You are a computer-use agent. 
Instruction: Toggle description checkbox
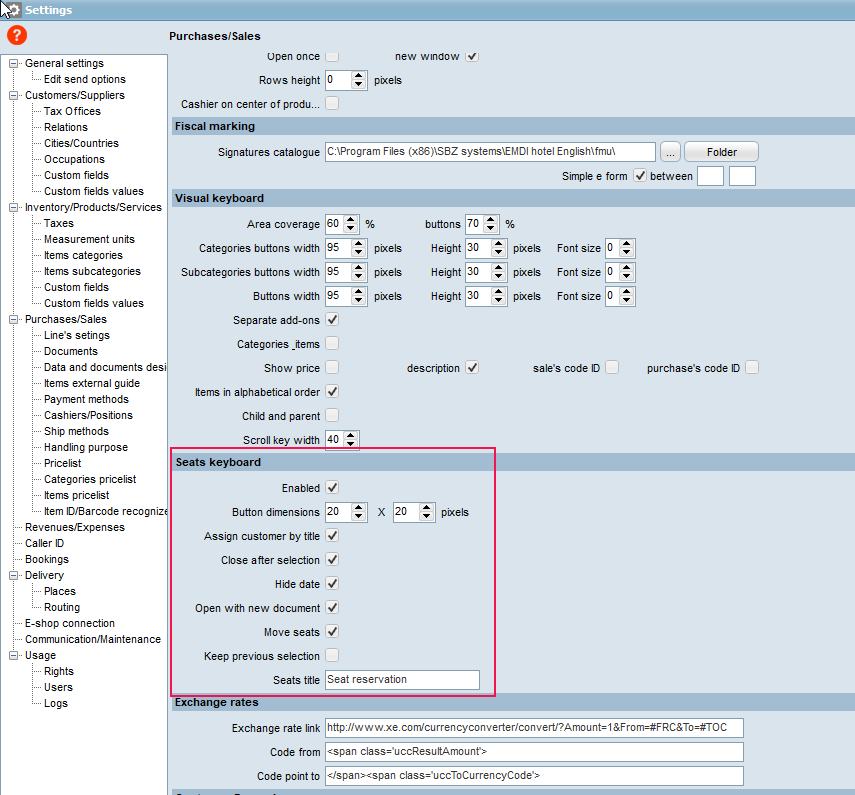[472, 368]
